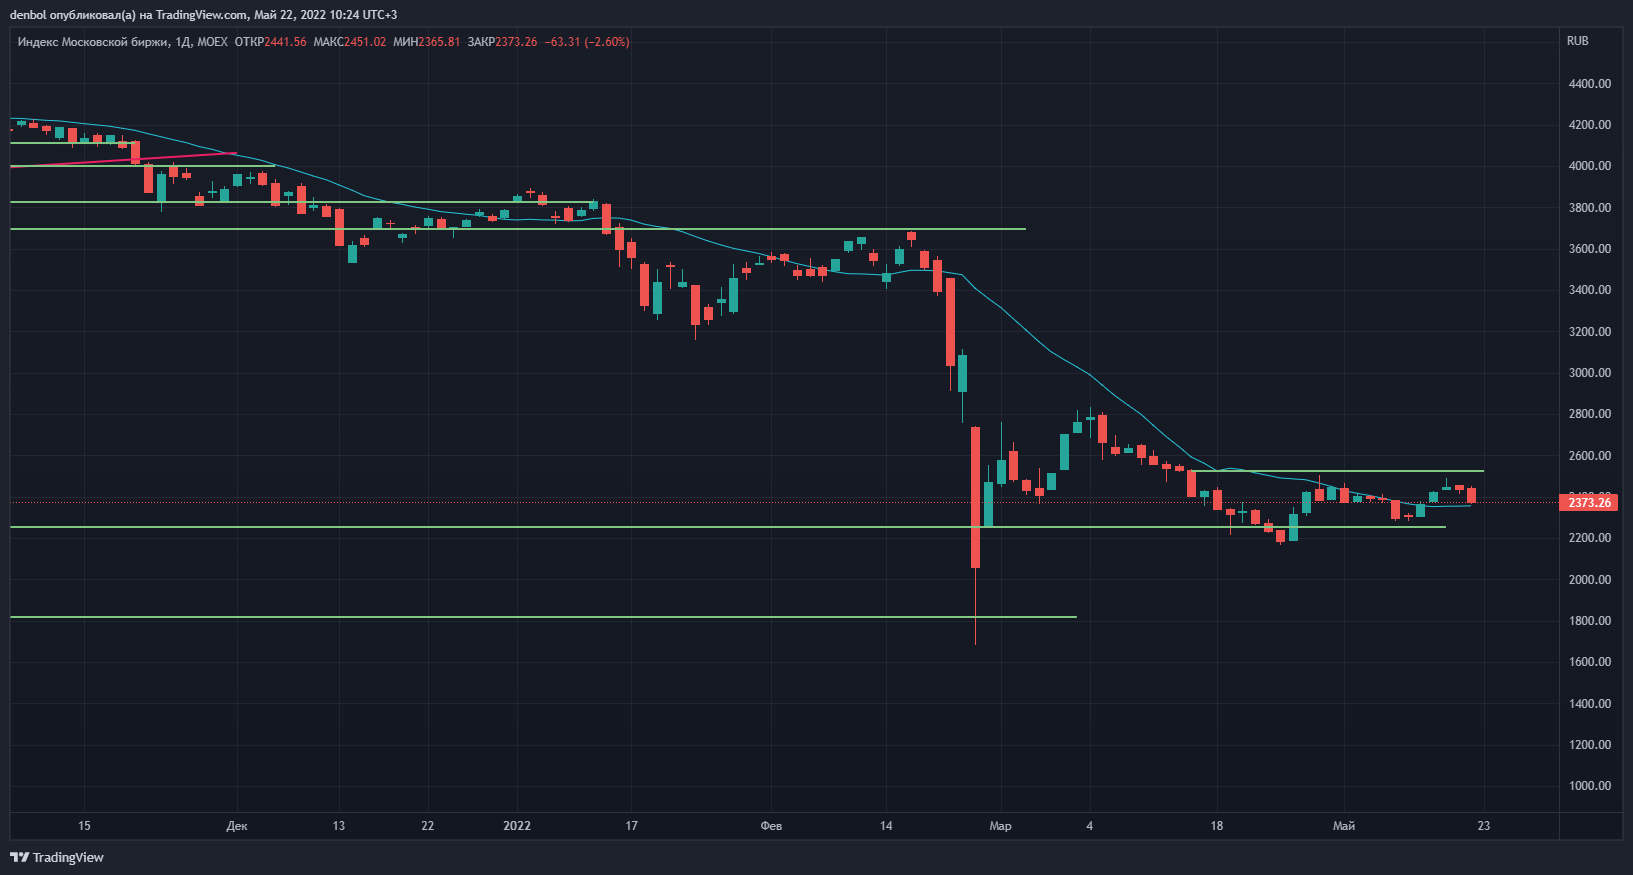Click the date label 13 on time axis
Screen dimensions: 1633x875
[339, 826]
